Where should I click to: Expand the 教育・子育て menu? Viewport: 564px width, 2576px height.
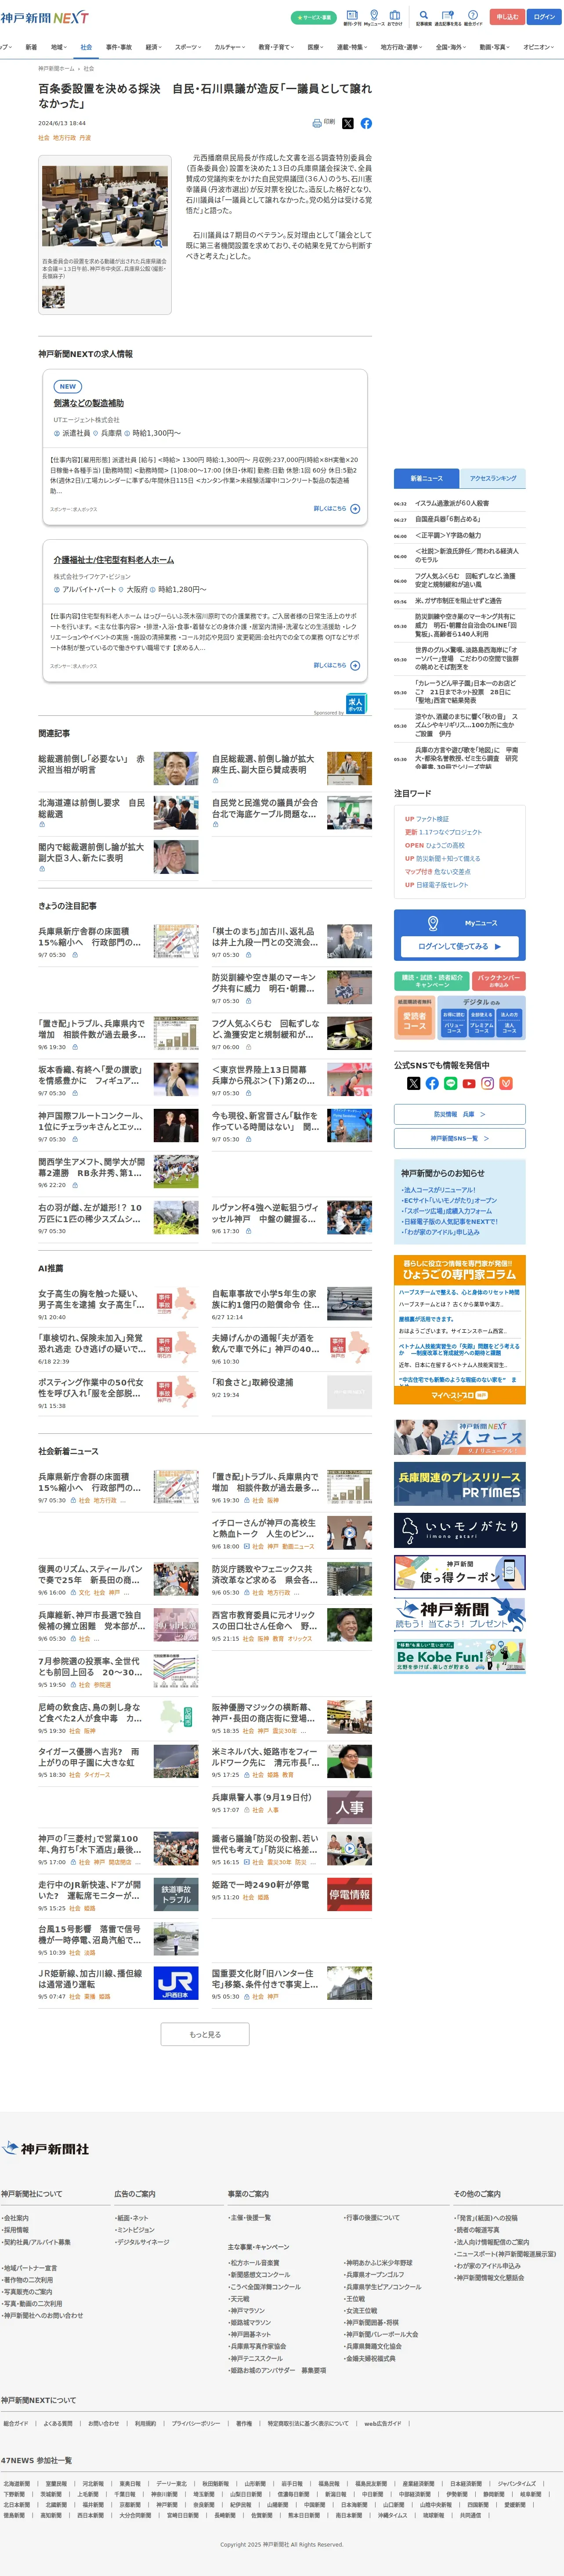point(275,47)
